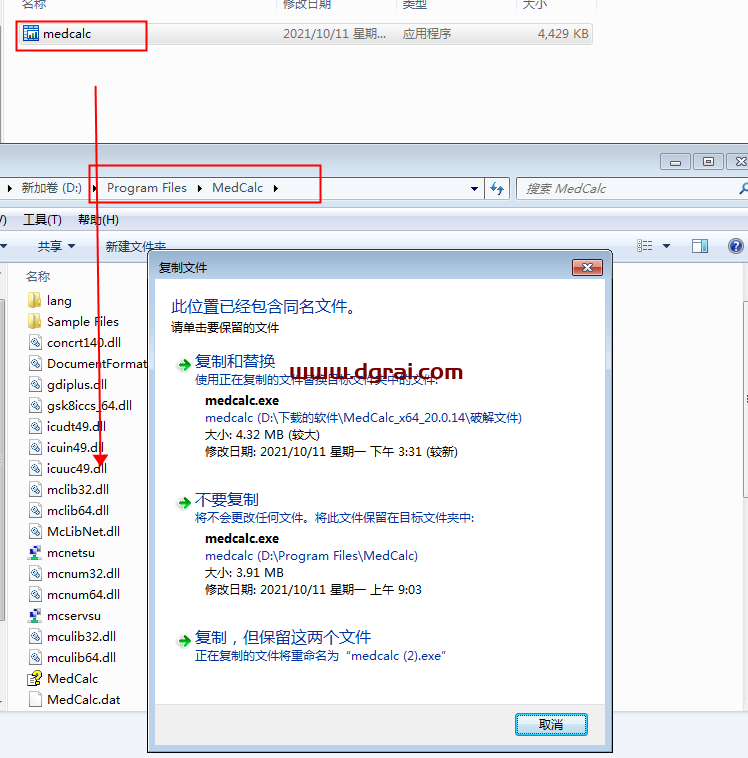This screenshot has height=758, width=748.
Task: Go to Program Files in breadcrumb
Action: click(147, 188)
